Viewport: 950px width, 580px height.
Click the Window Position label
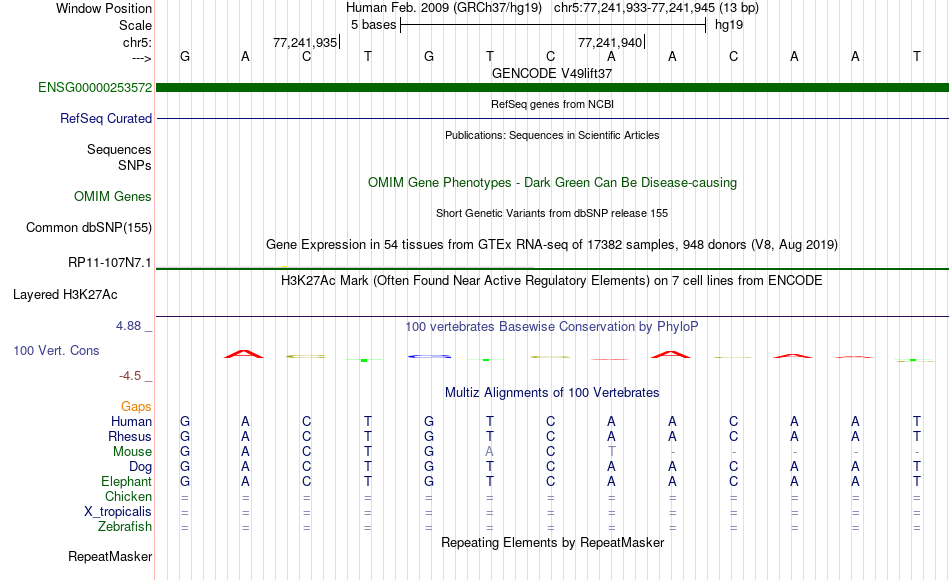click(104, 8)
